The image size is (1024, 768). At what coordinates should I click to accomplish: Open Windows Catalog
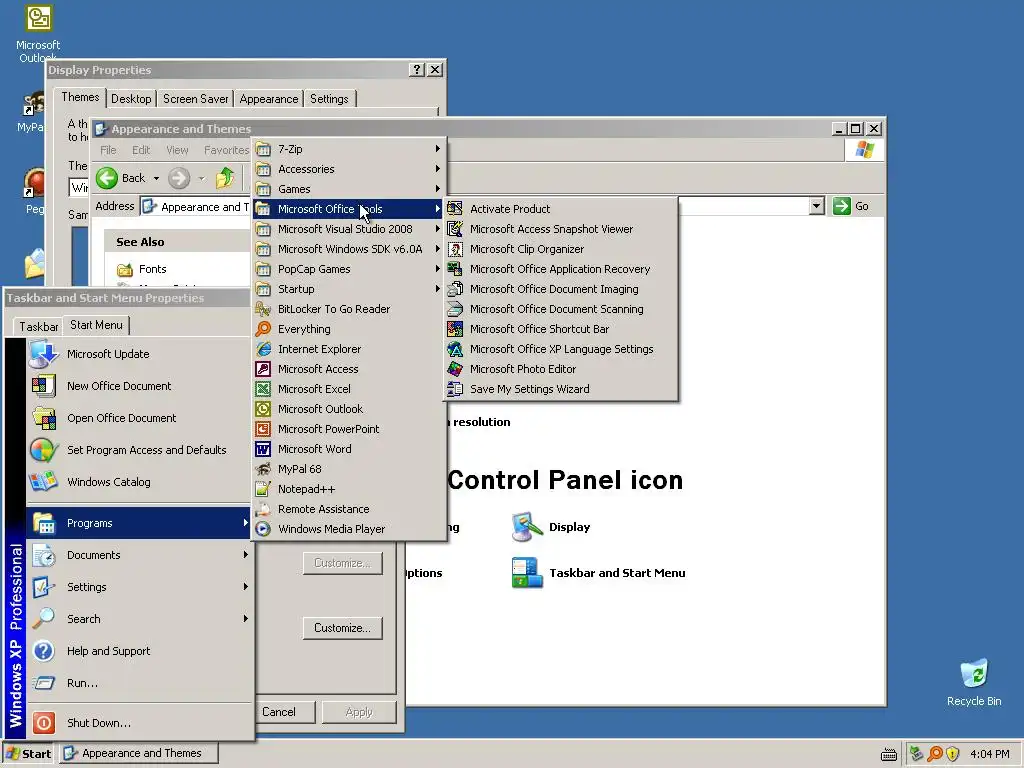tap(139, 482)
